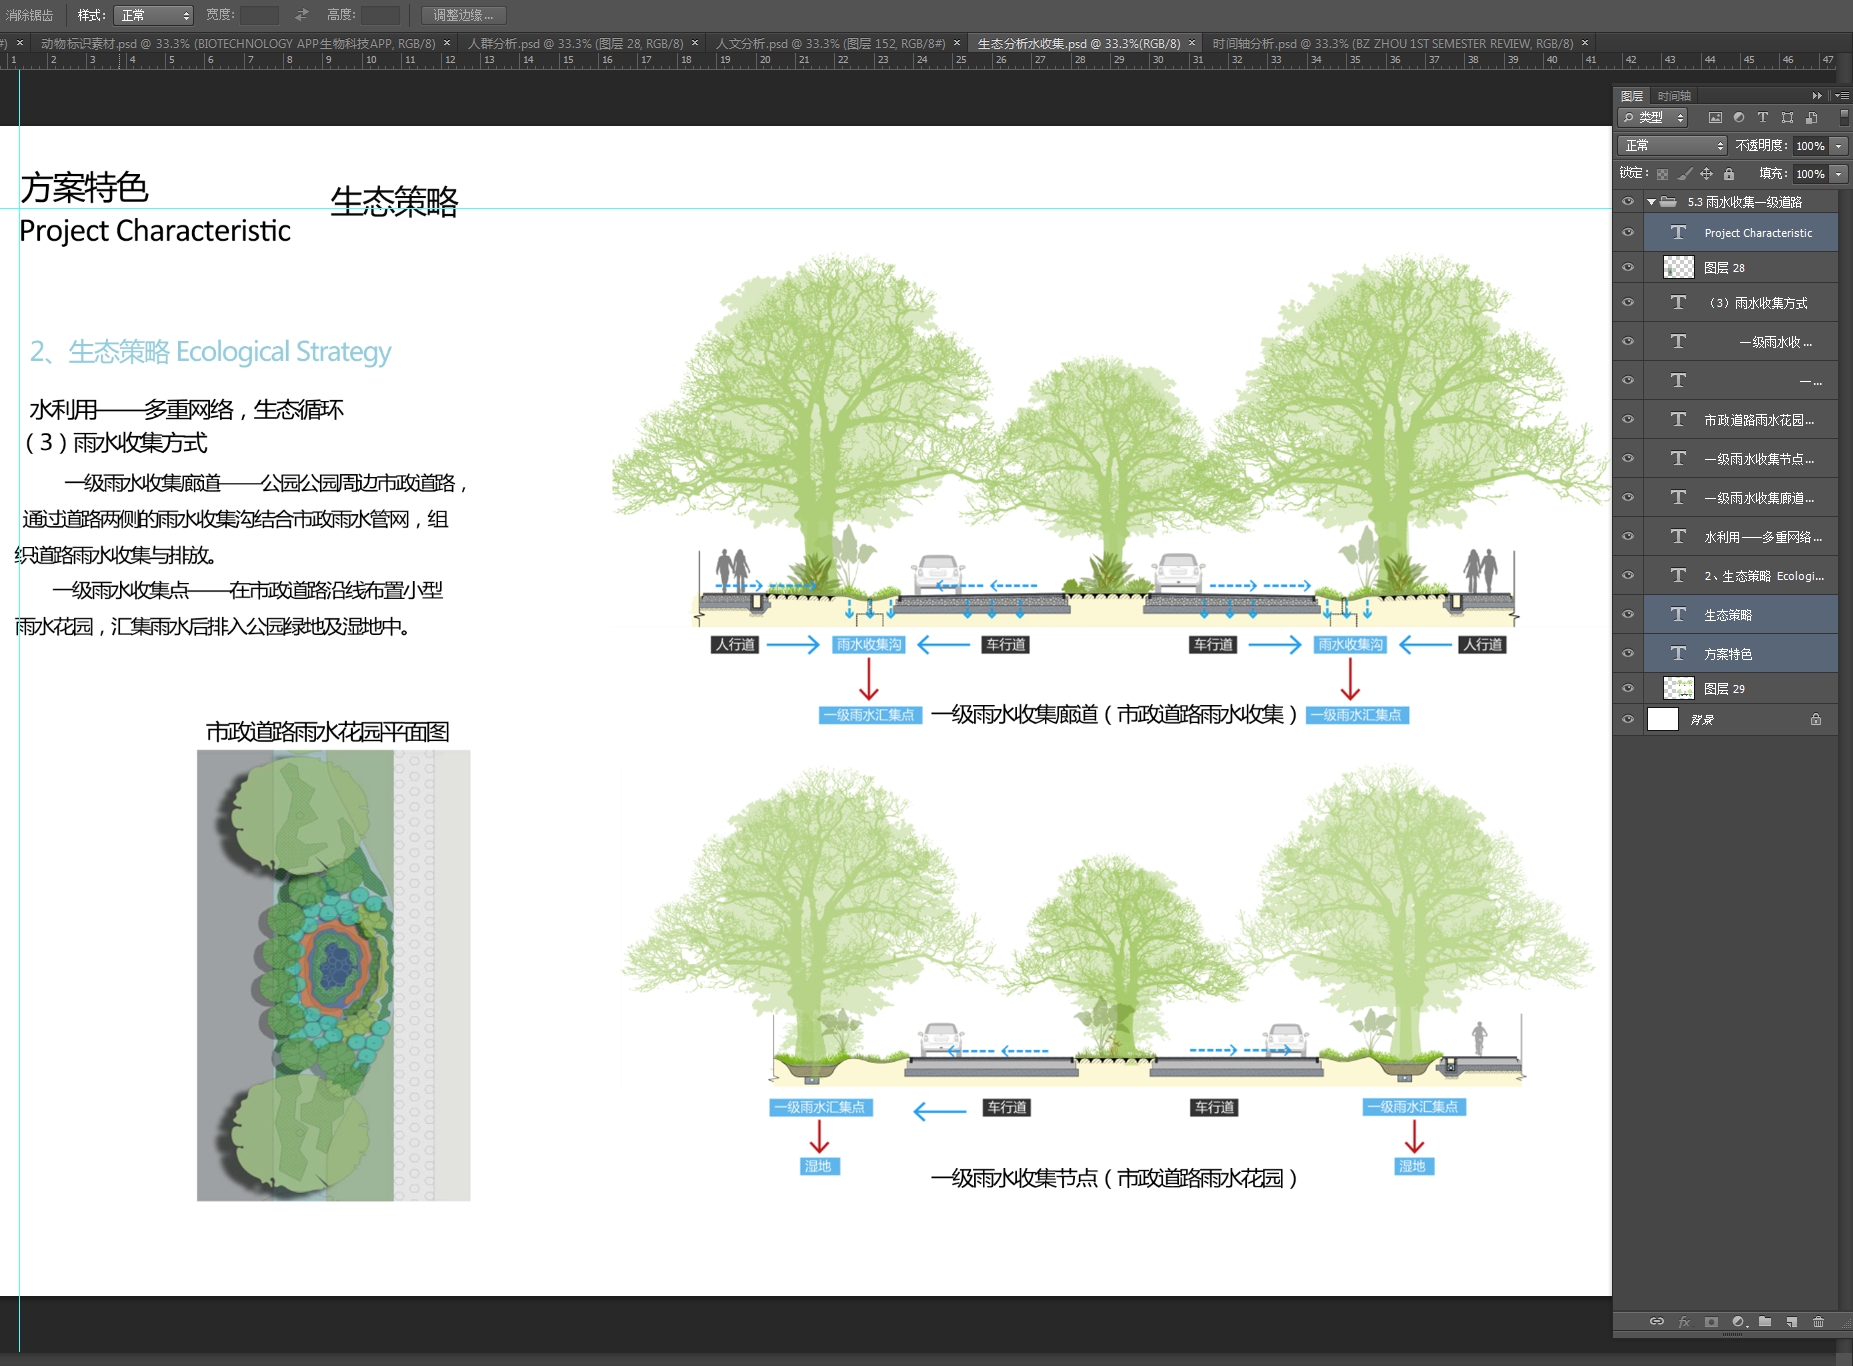Open the opacity slider dropdown arrow
Image resolution: width=1853 pixels, height=1366 pixels.
[x=1838, y=146]
